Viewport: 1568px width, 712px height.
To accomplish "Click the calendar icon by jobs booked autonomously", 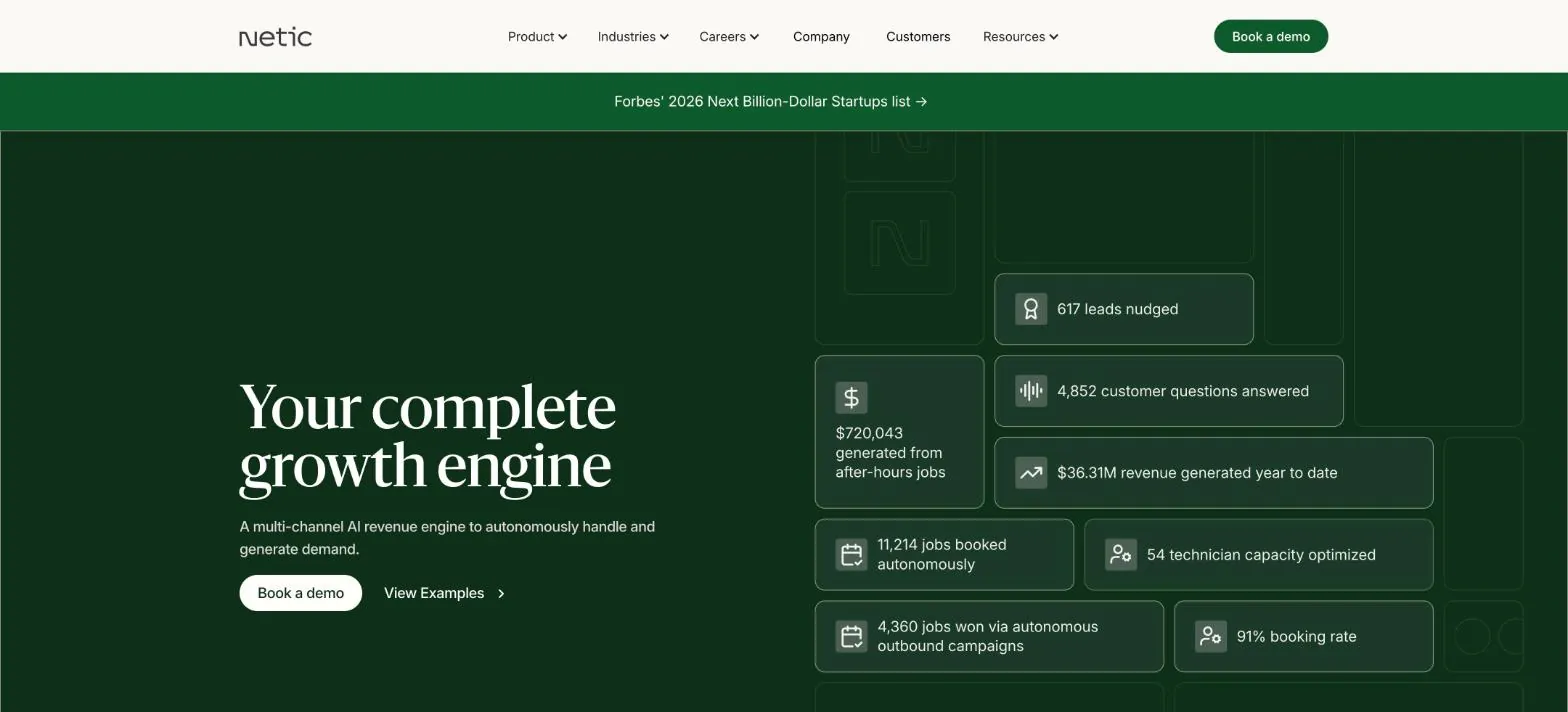I will pos(851,554).
